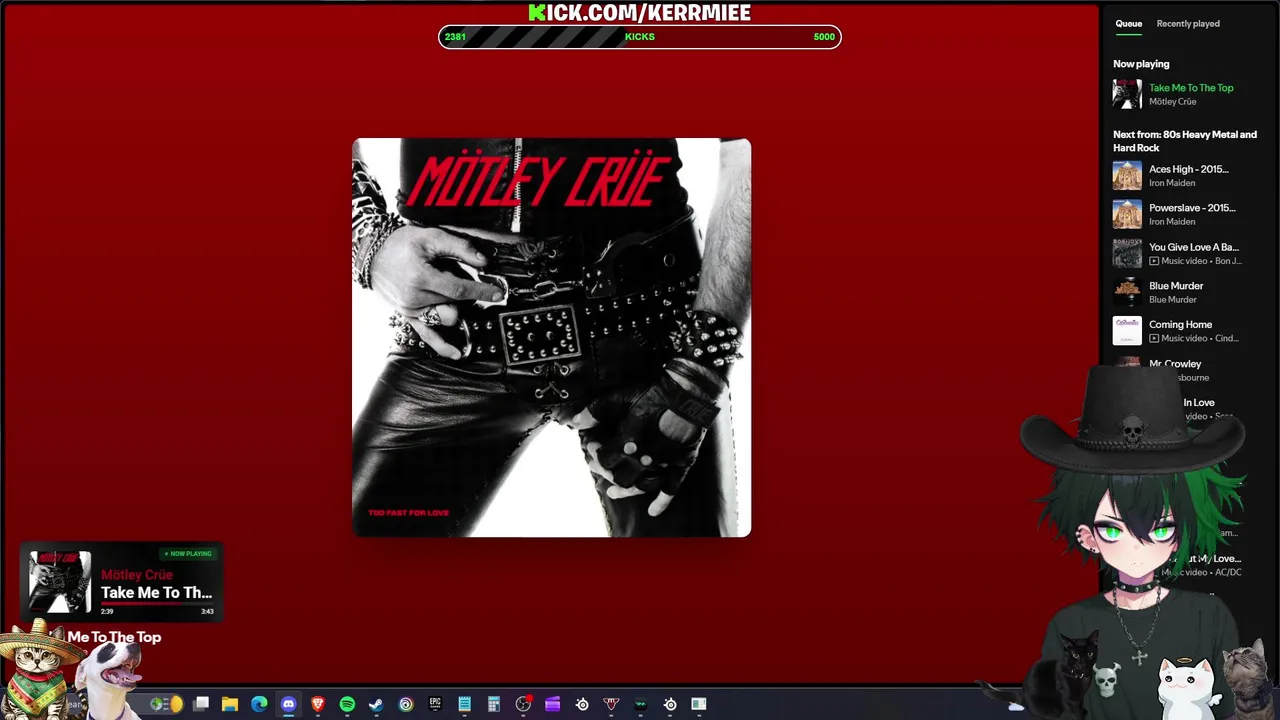The image size is (1280, 720).
Task: Open the green waveform taskbar icon
Action: pos(641,704)
